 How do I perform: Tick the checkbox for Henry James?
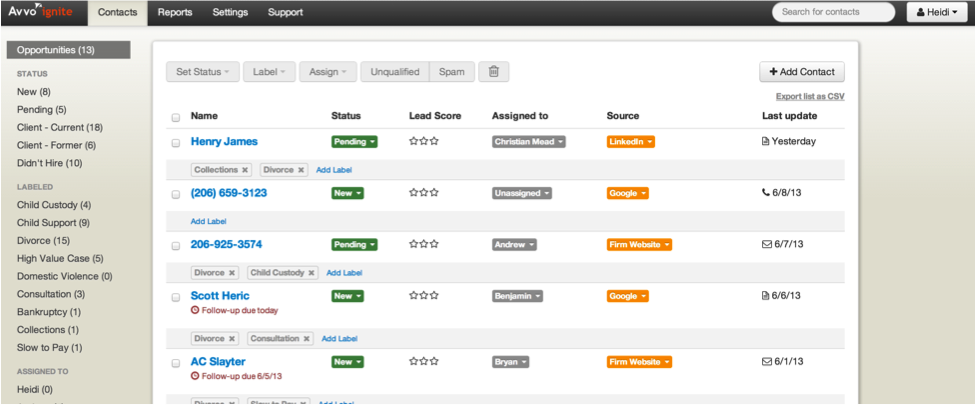point(176,143)
